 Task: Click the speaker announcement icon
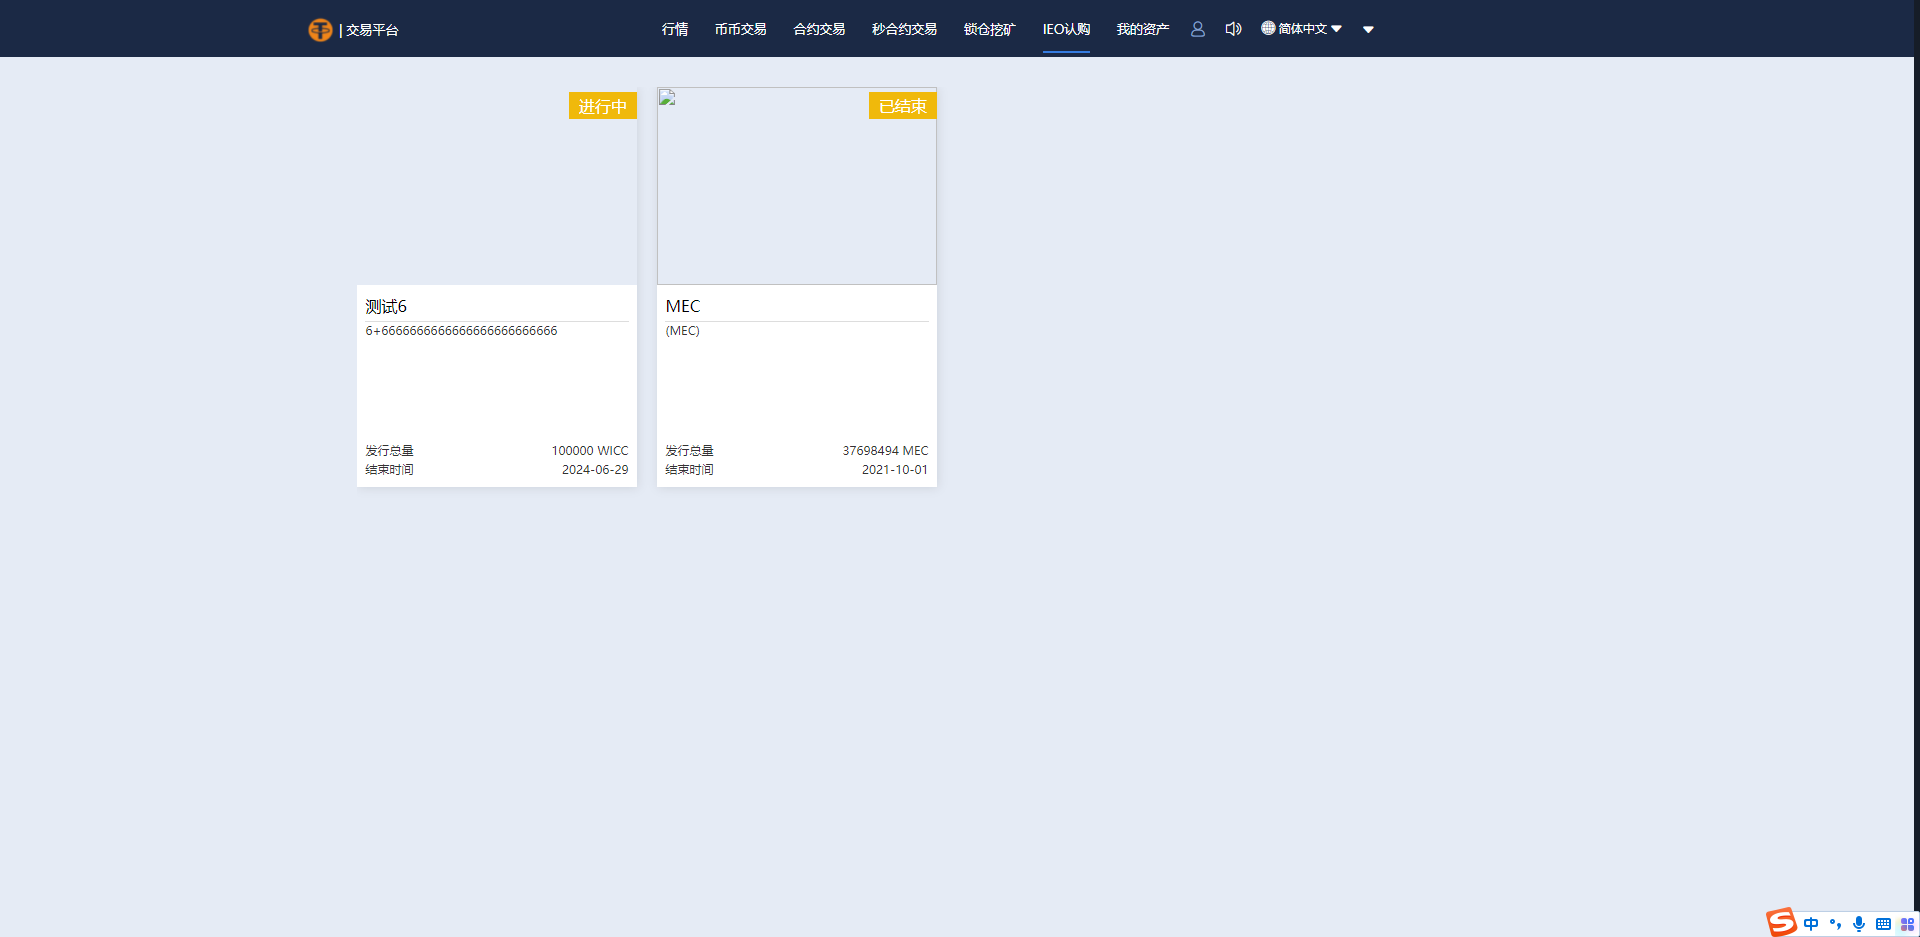tap(1233, 29)
